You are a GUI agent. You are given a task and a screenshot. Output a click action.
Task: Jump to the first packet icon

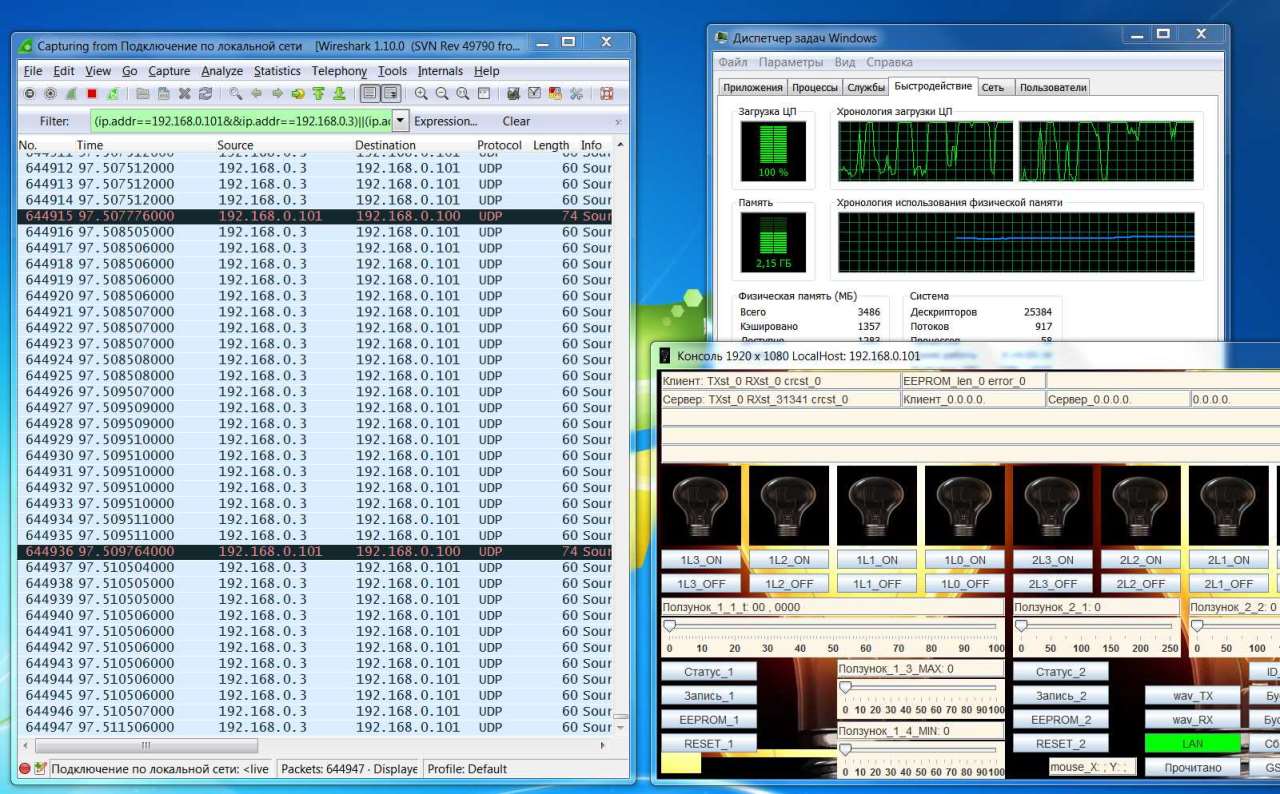pyautogui.click(x=319, y=94)
